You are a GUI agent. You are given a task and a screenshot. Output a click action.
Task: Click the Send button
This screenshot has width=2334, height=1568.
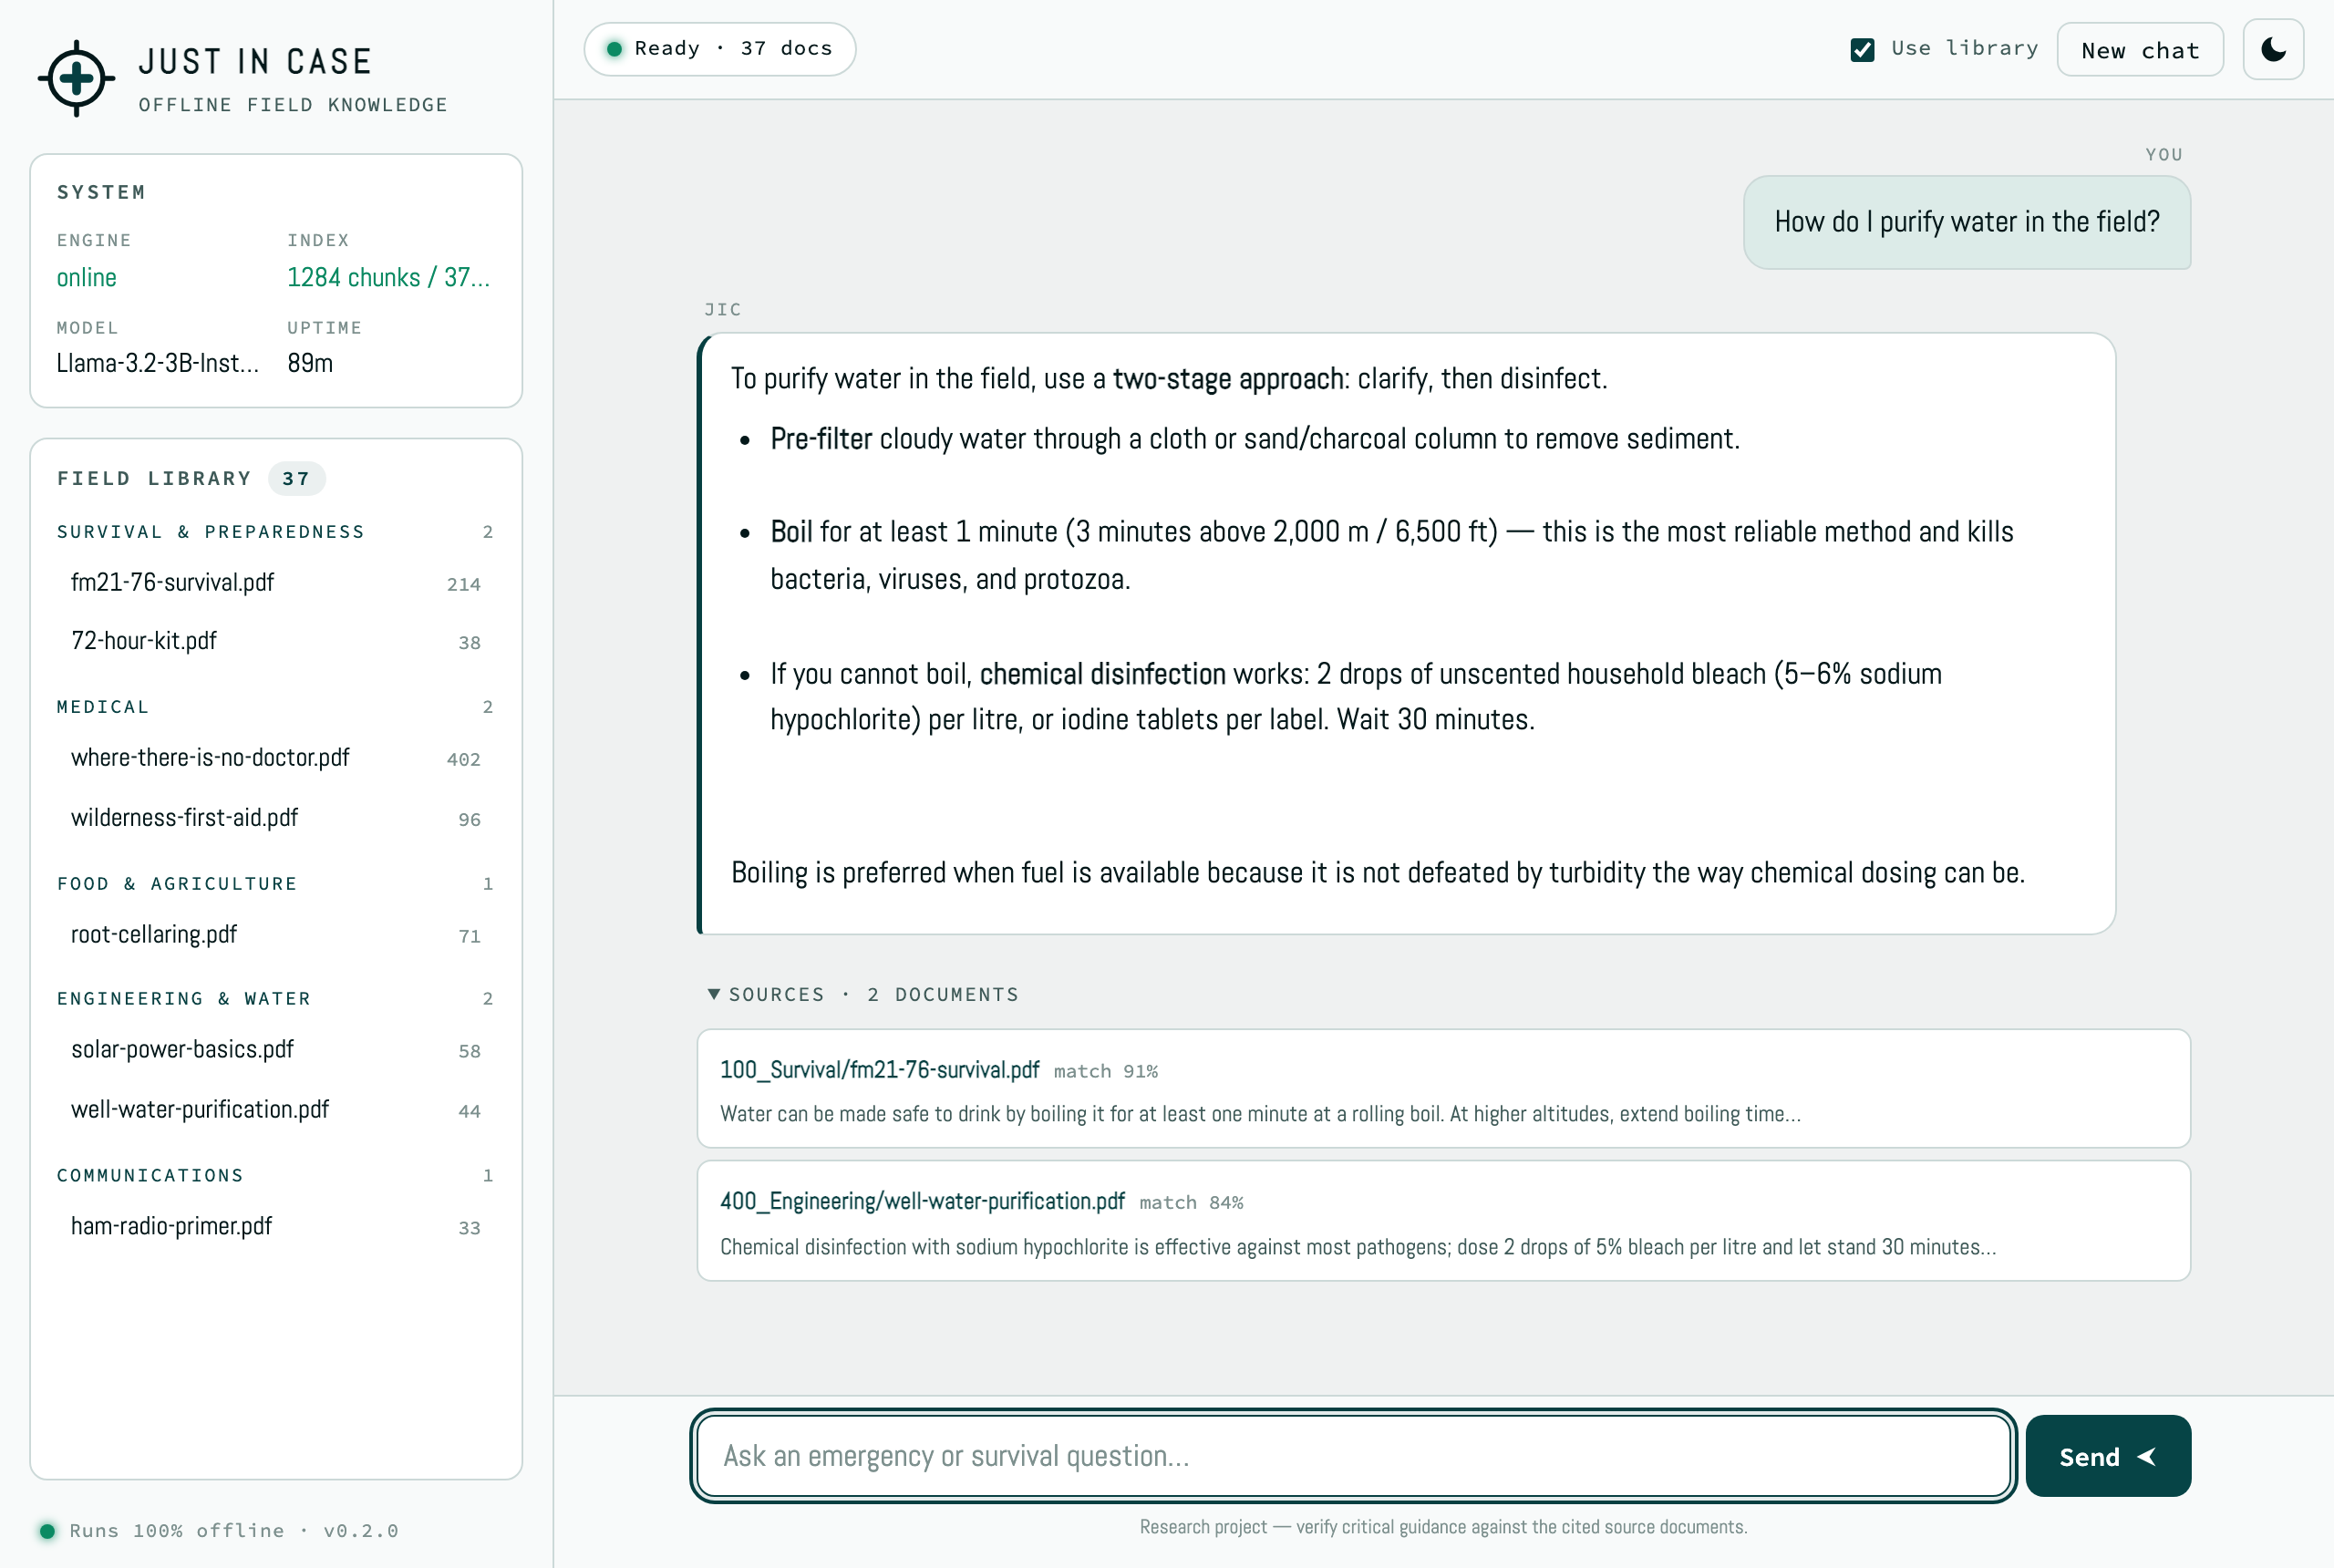coord(2107,1456)
